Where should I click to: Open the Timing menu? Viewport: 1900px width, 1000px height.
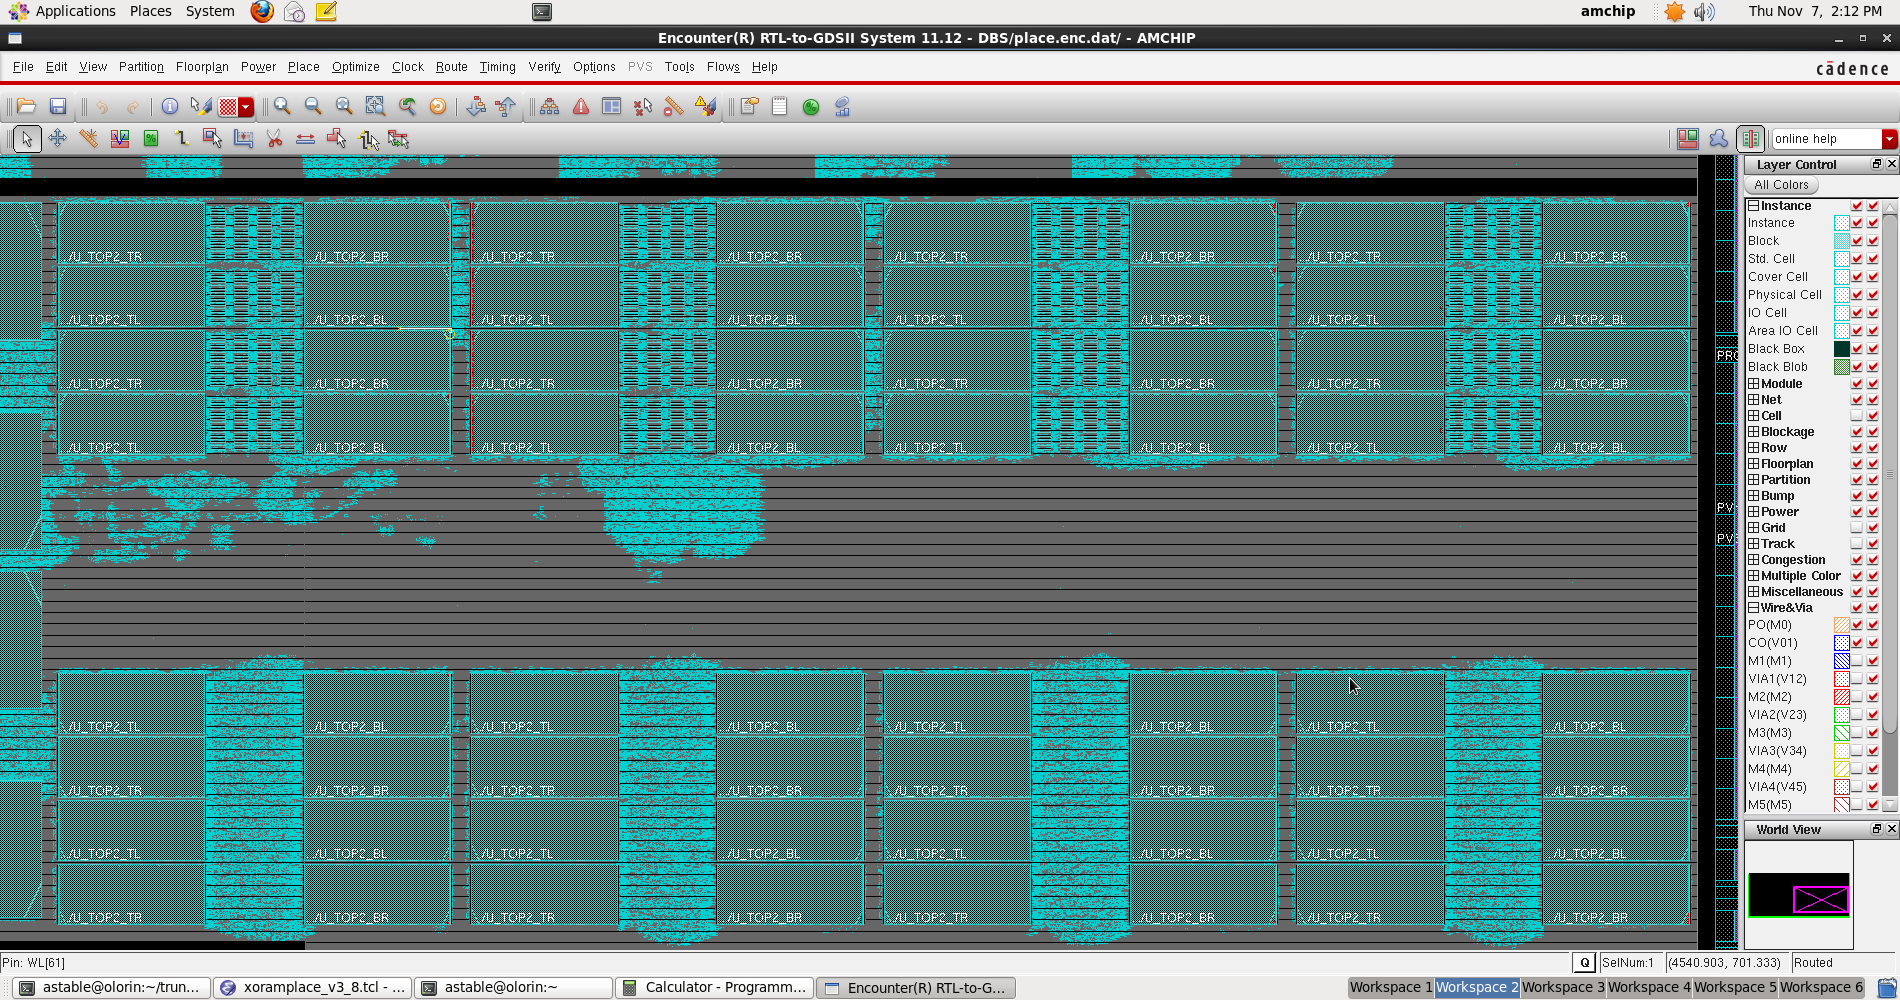tap(497, 67)
